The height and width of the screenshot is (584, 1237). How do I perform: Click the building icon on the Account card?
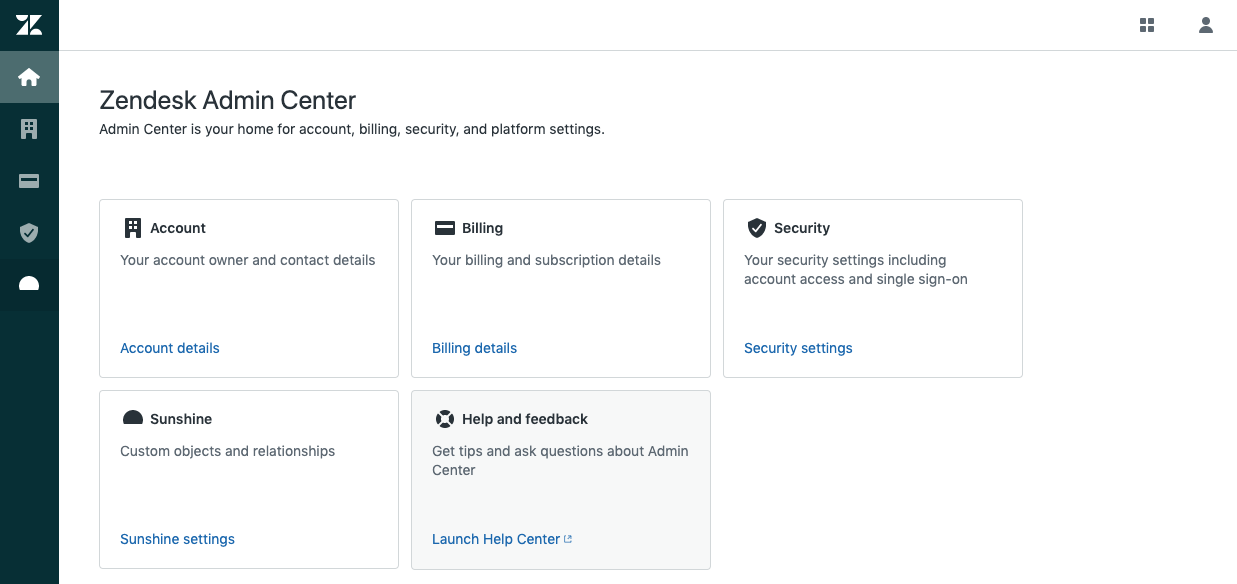pyautogui.click(x=132, y=227)
